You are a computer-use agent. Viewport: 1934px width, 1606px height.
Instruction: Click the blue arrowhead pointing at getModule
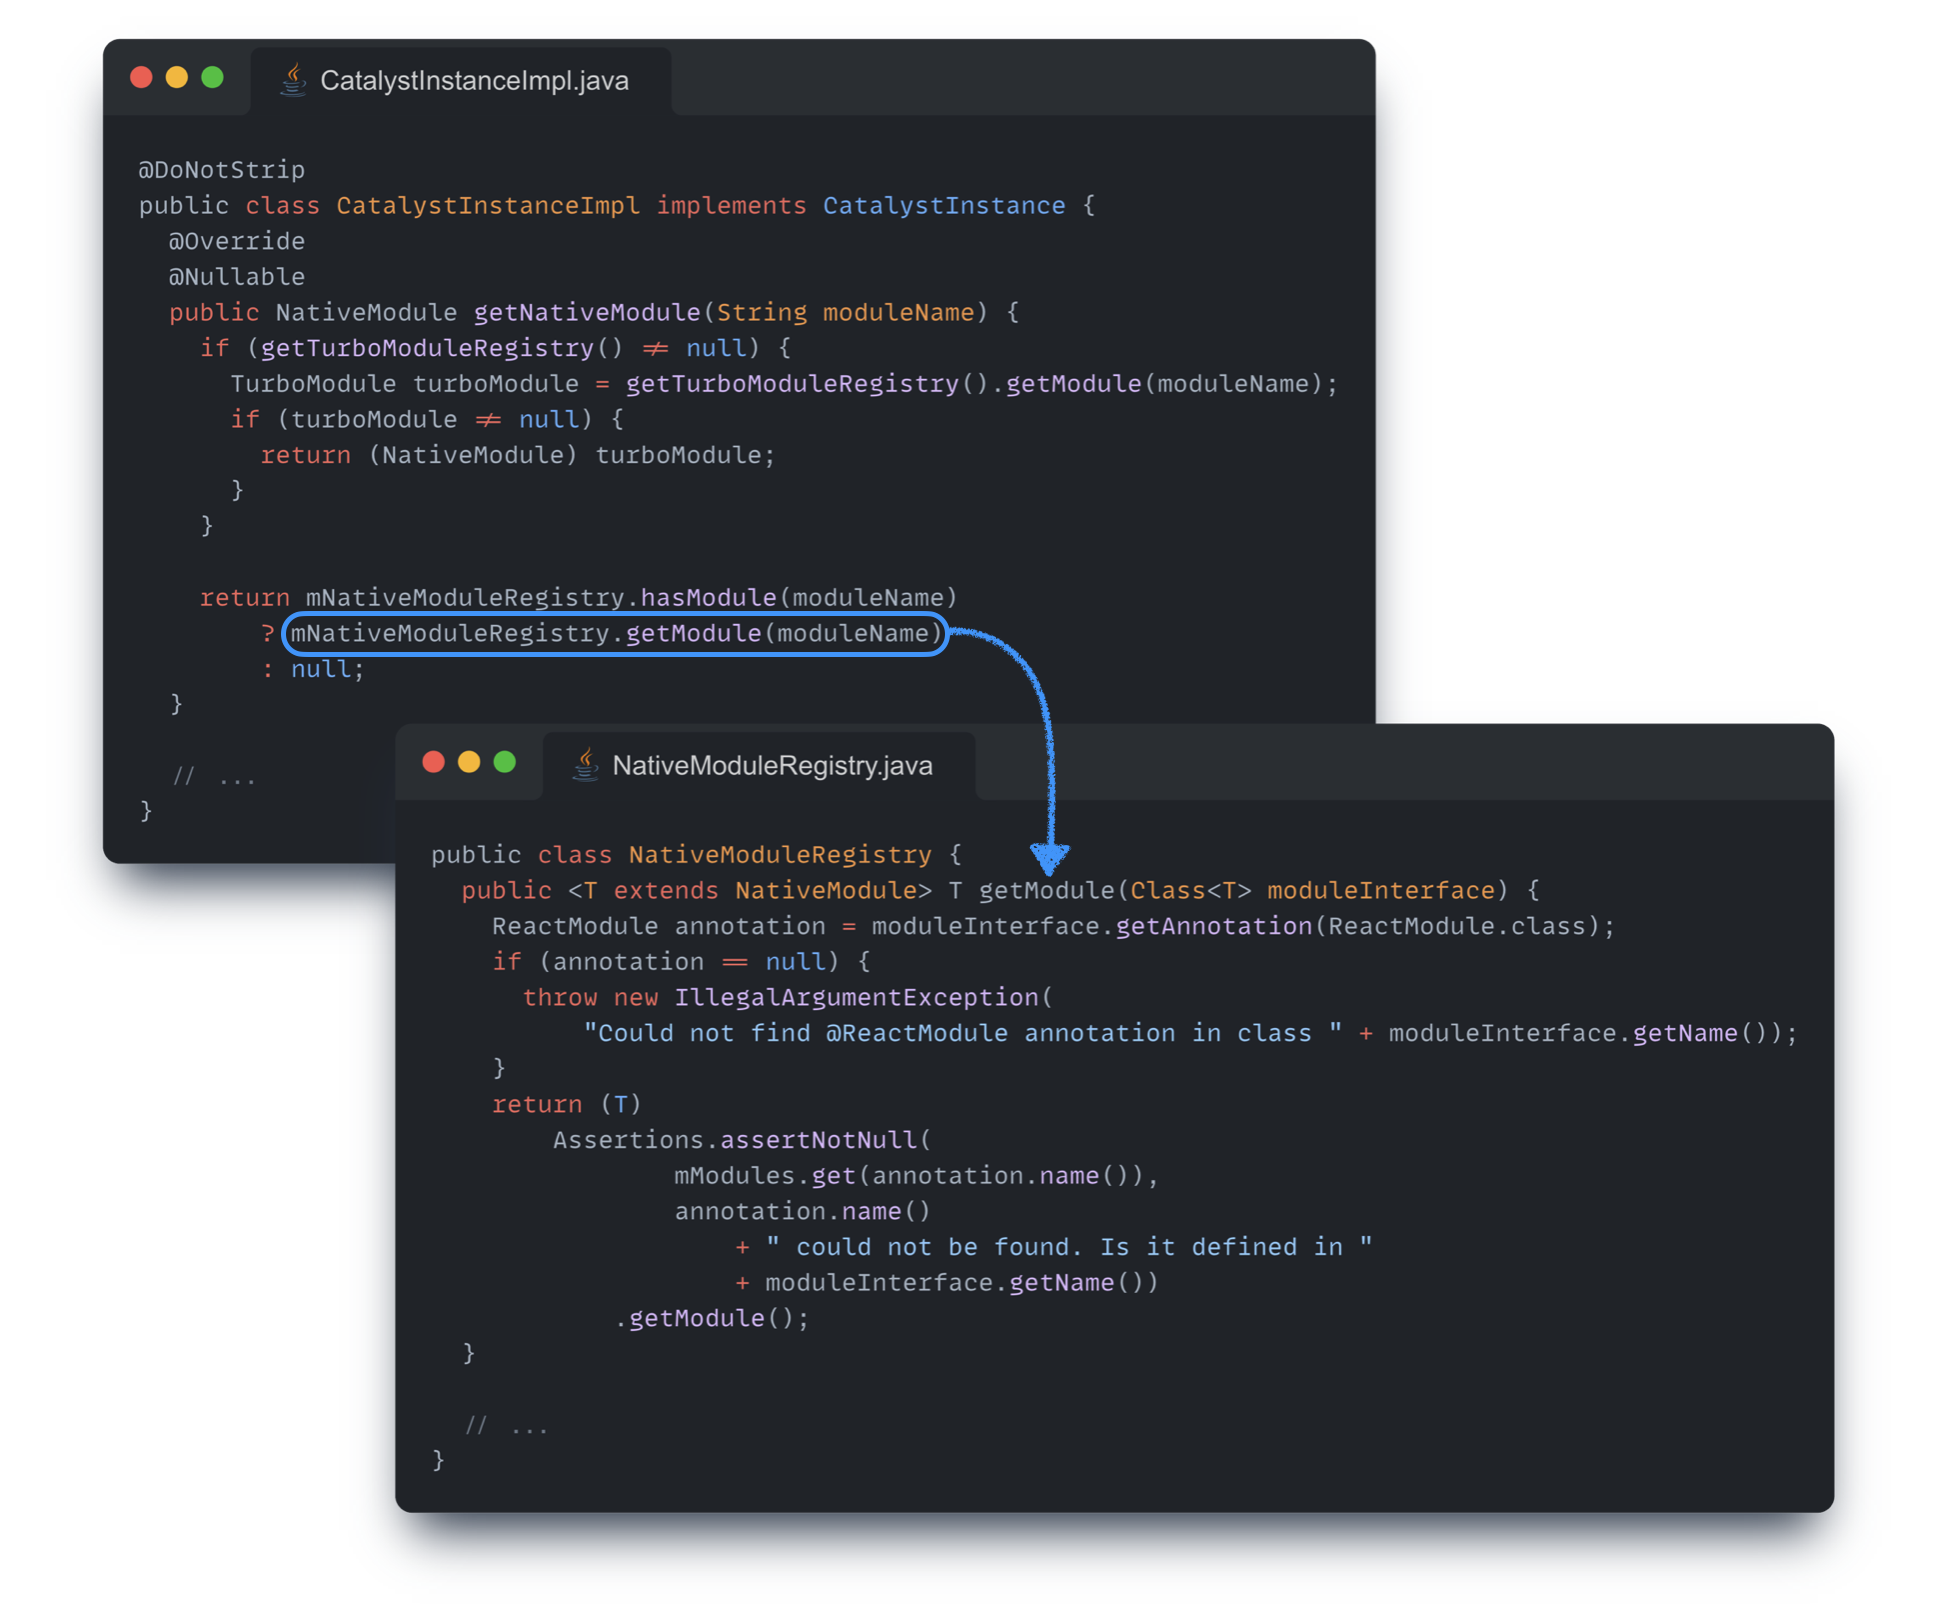pos(1049,857)
